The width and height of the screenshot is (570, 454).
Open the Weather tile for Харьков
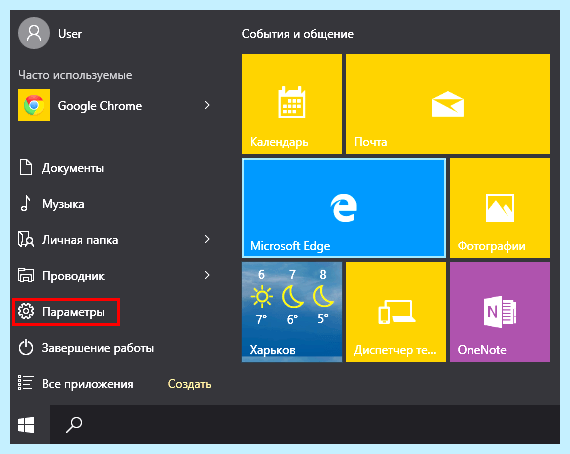click(292, 312)
